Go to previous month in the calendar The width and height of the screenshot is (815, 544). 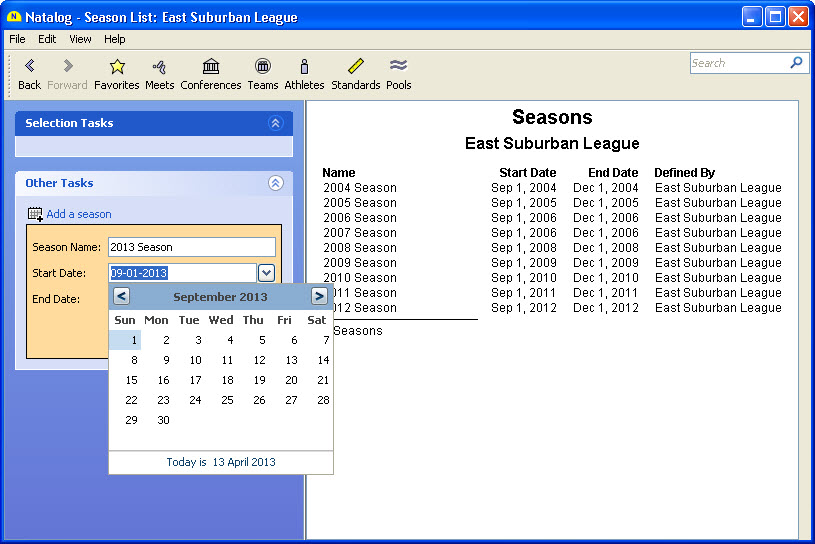(121, 296)
